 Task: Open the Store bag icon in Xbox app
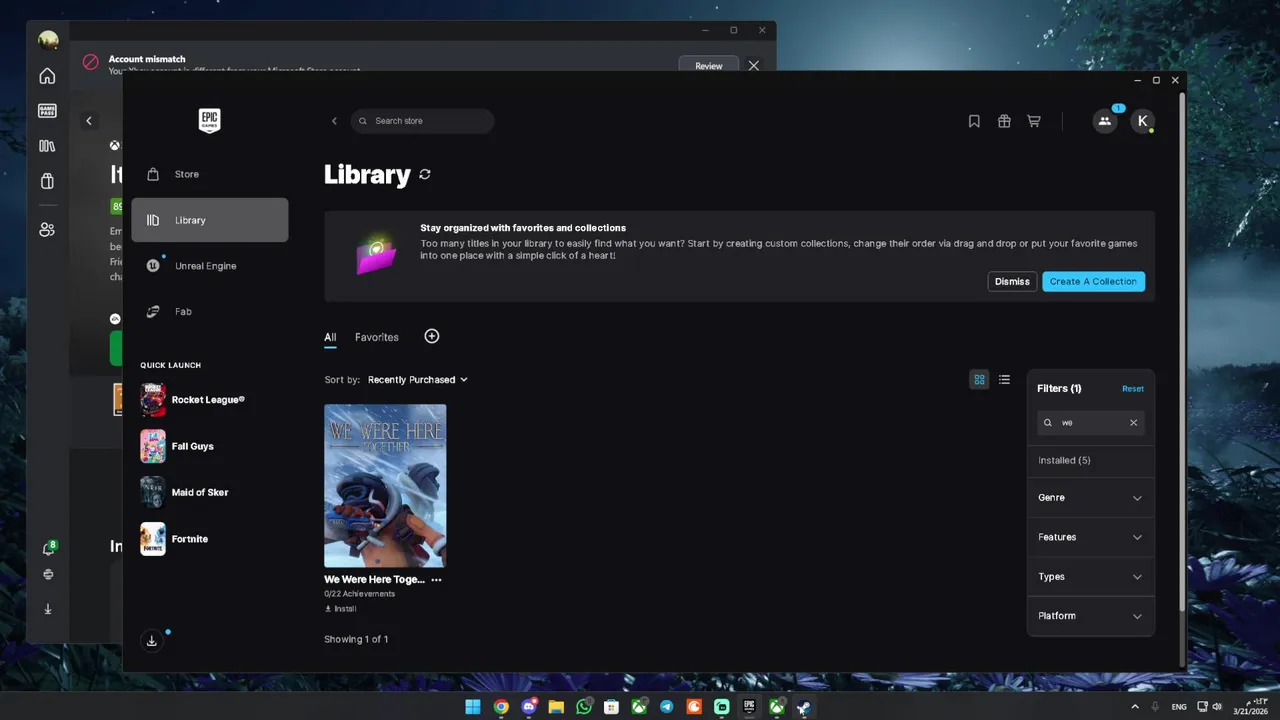(47, 181)
